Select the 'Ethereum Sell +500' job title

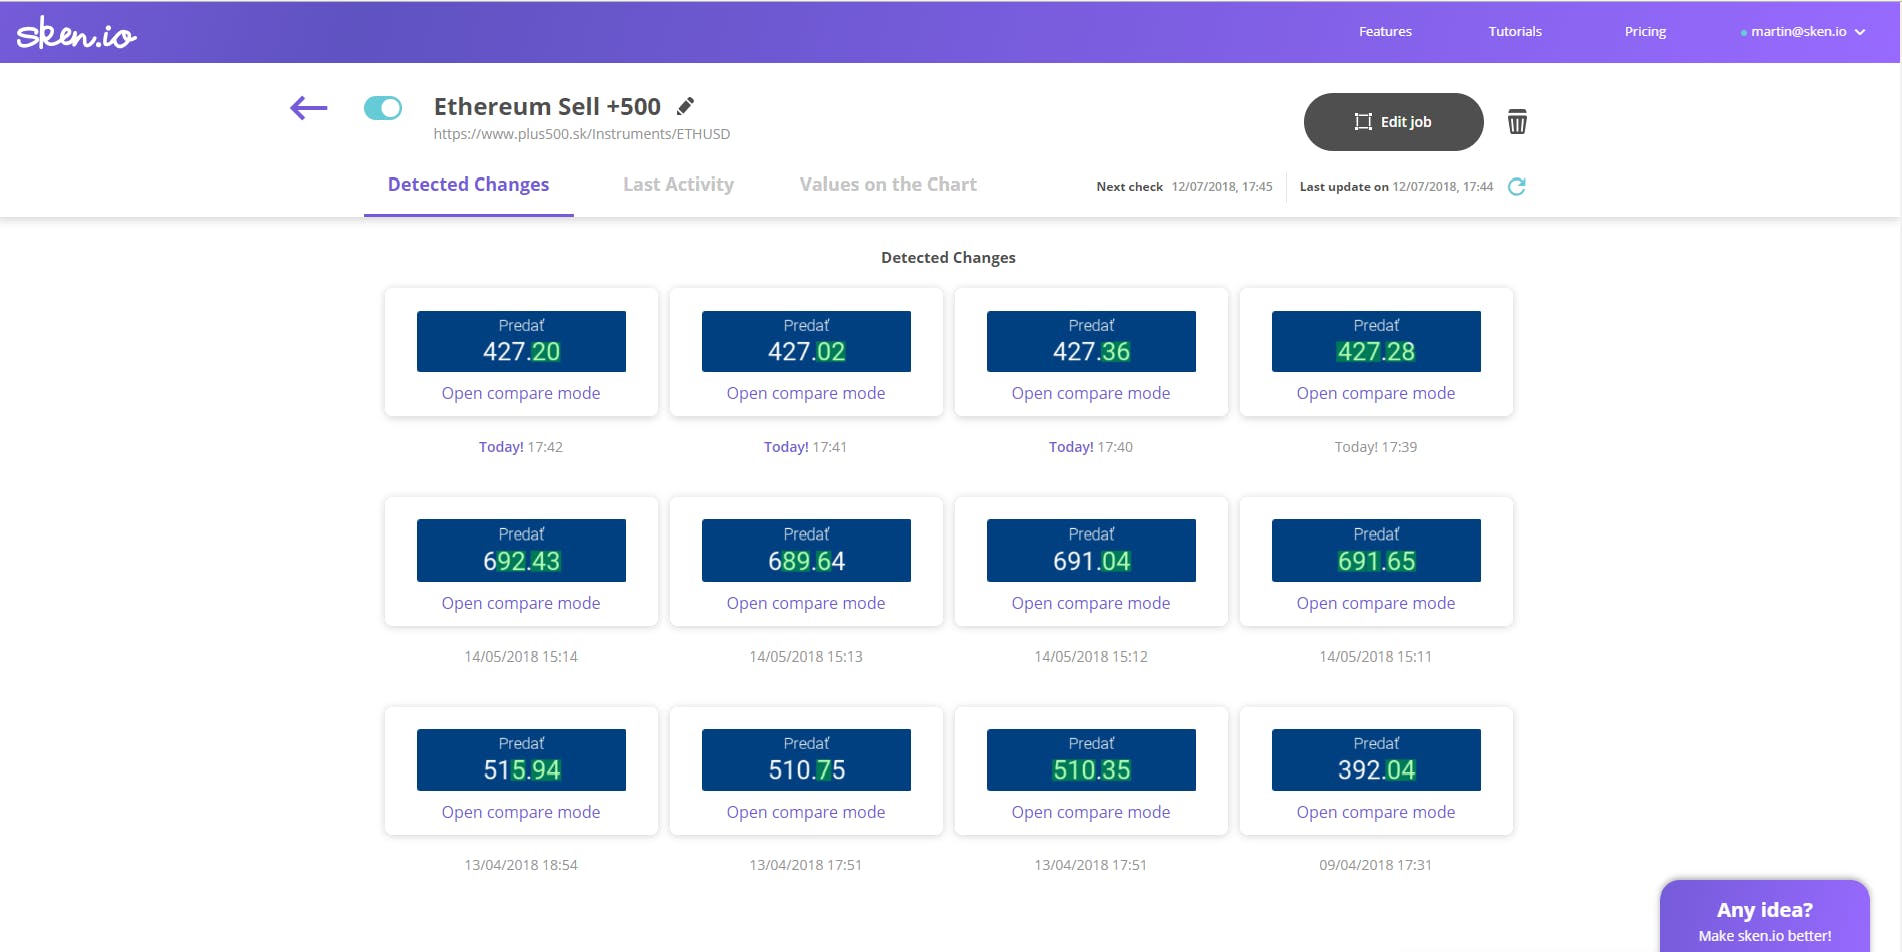point(547,106)
